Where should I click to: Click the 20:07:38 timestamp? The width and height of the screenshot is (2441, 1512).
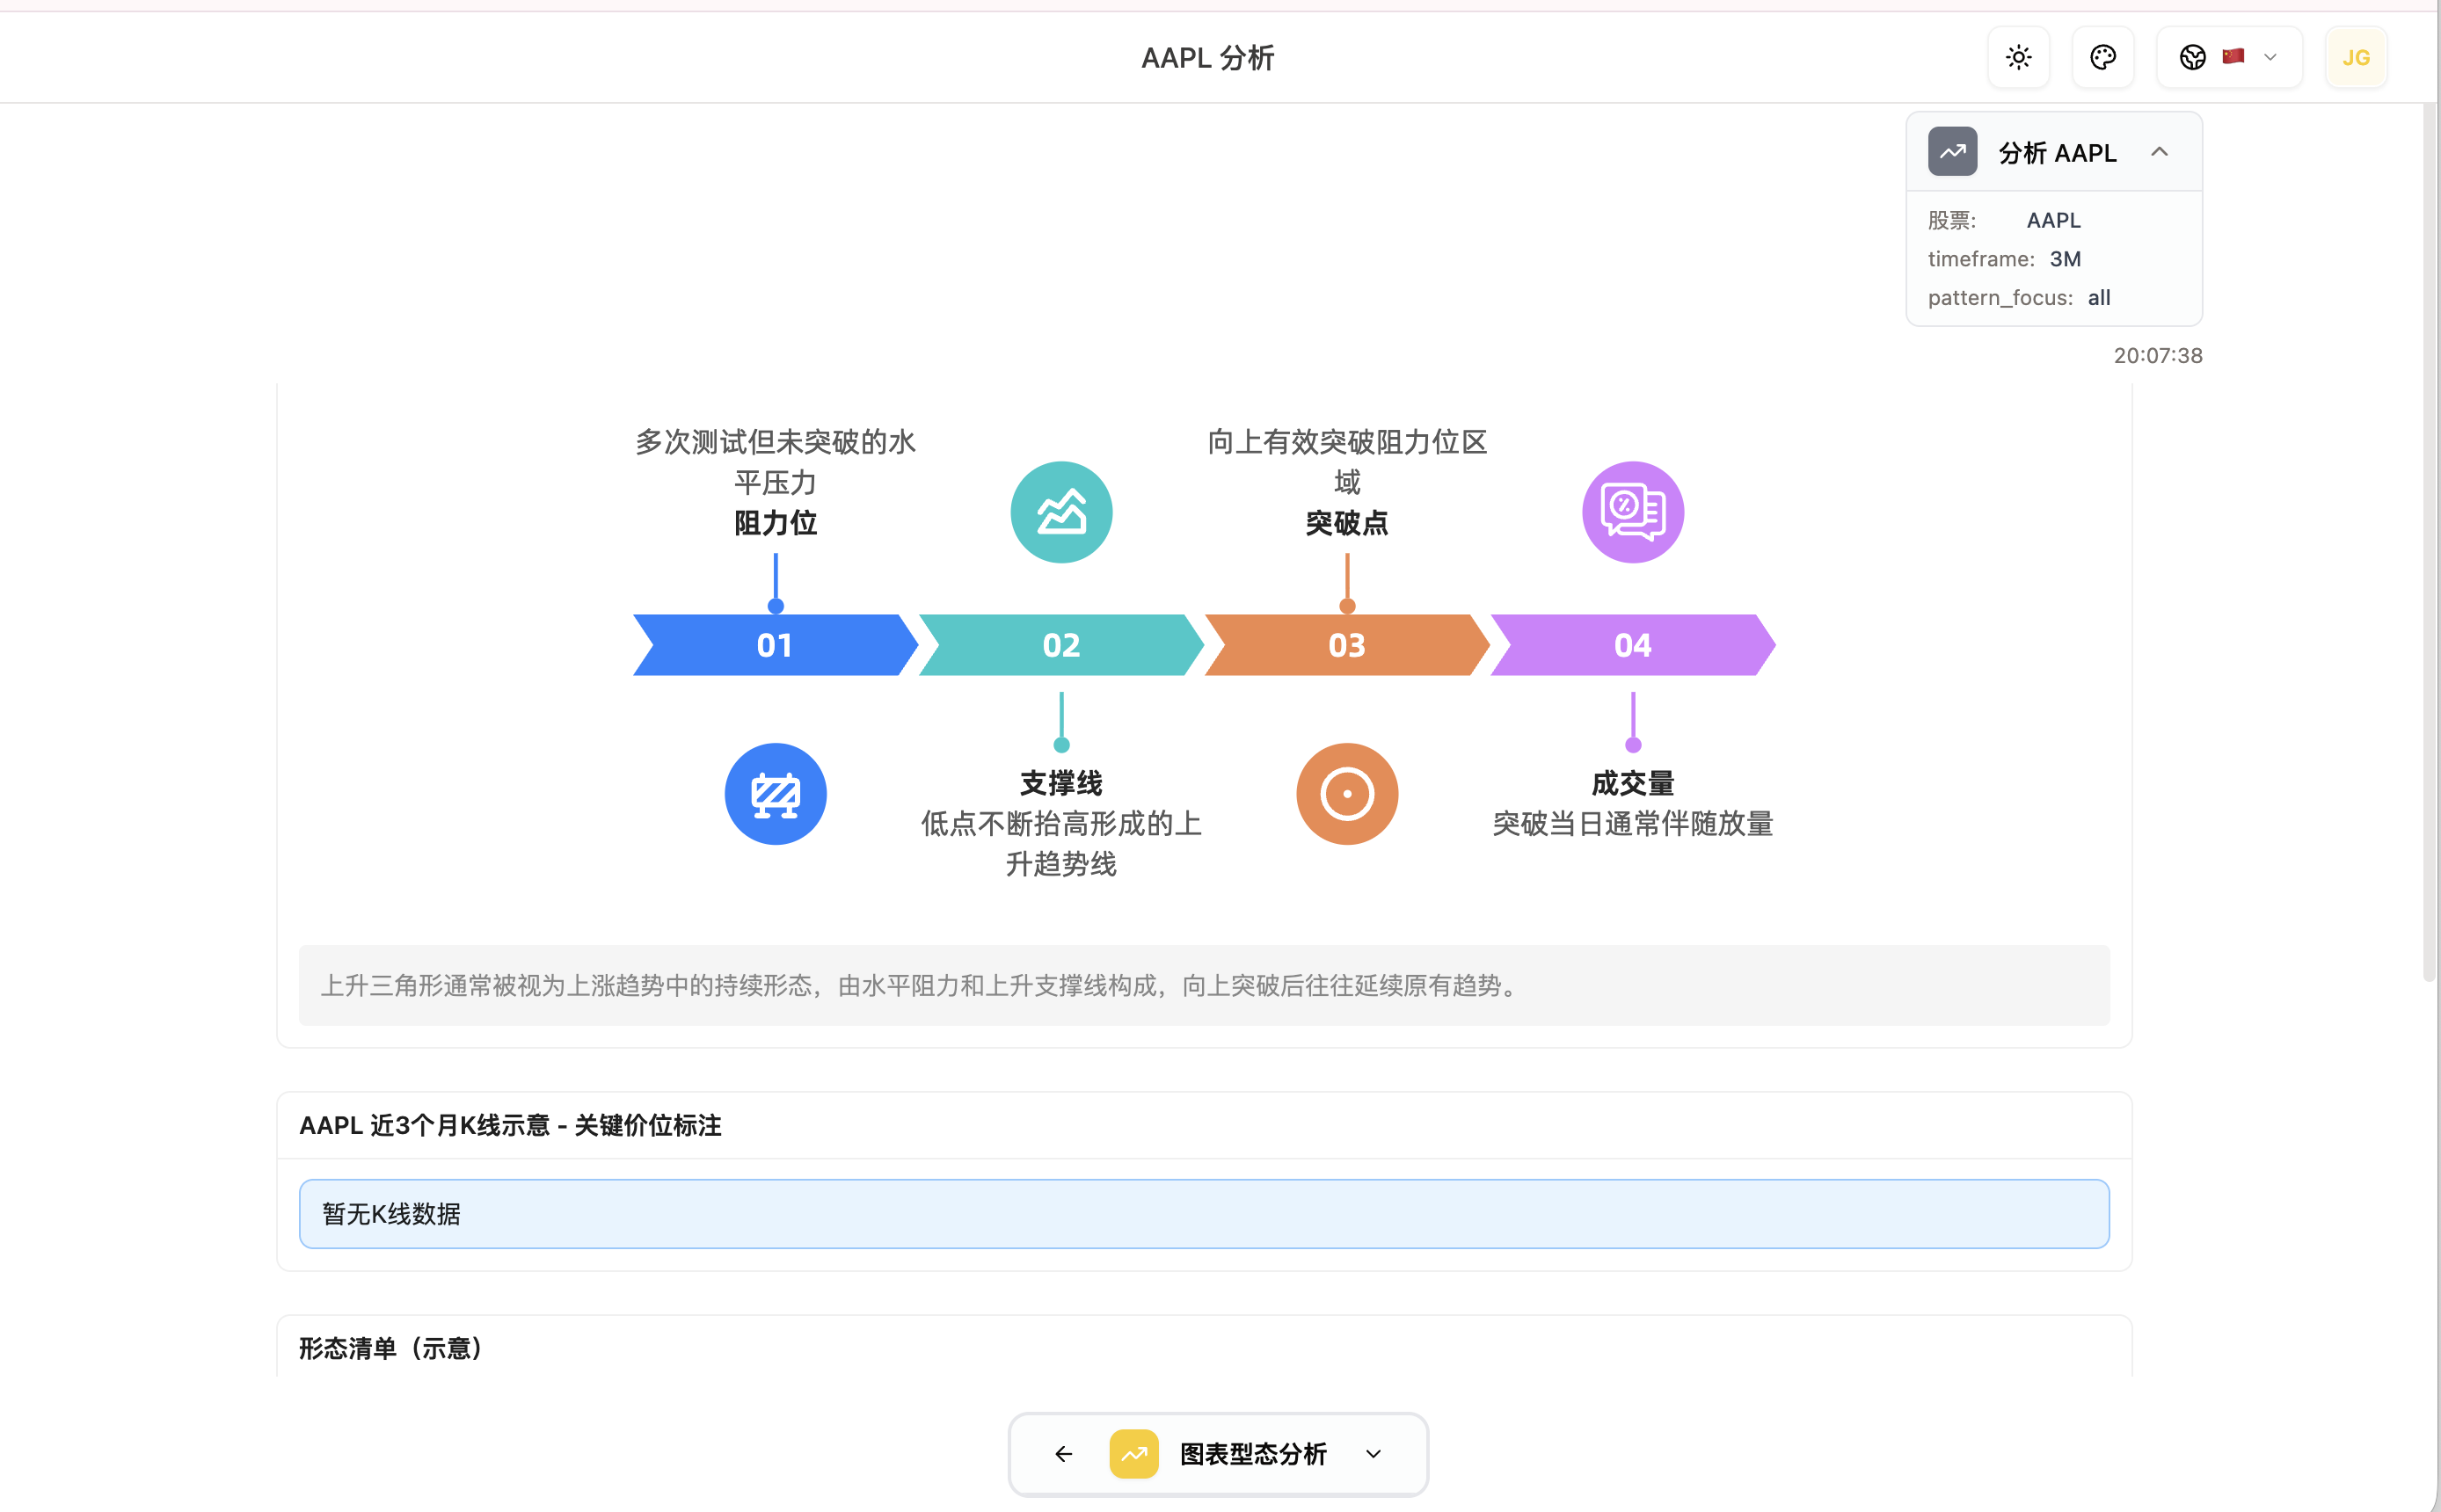(2158, 355)
